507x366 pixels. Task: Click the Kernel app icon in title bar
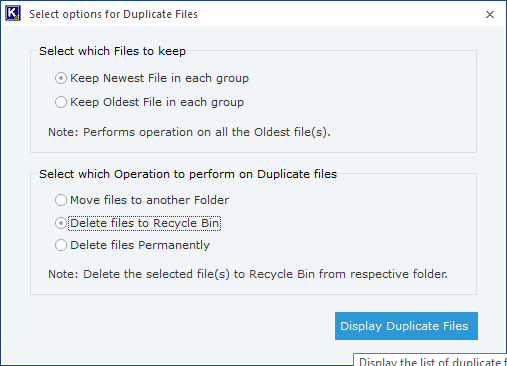(13, 14)
